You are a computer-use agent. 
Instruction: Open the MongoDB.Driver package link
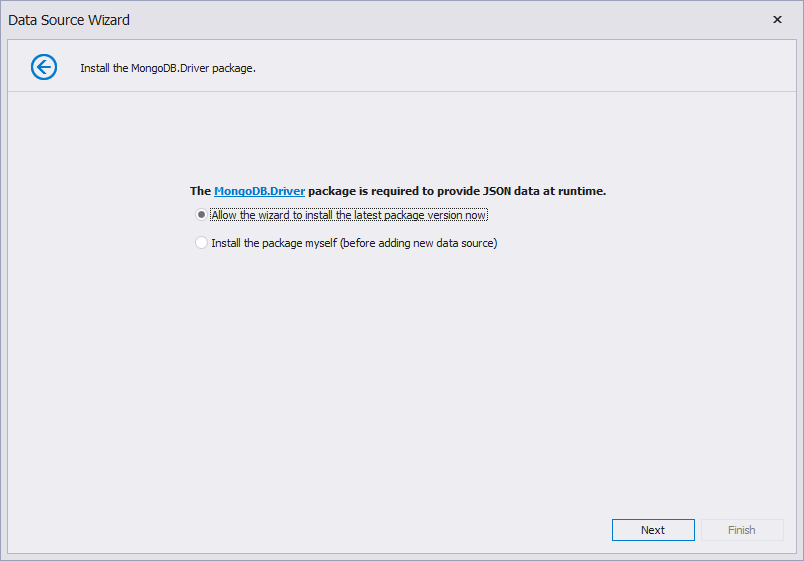pyautogui.click(x=259, y=191)
